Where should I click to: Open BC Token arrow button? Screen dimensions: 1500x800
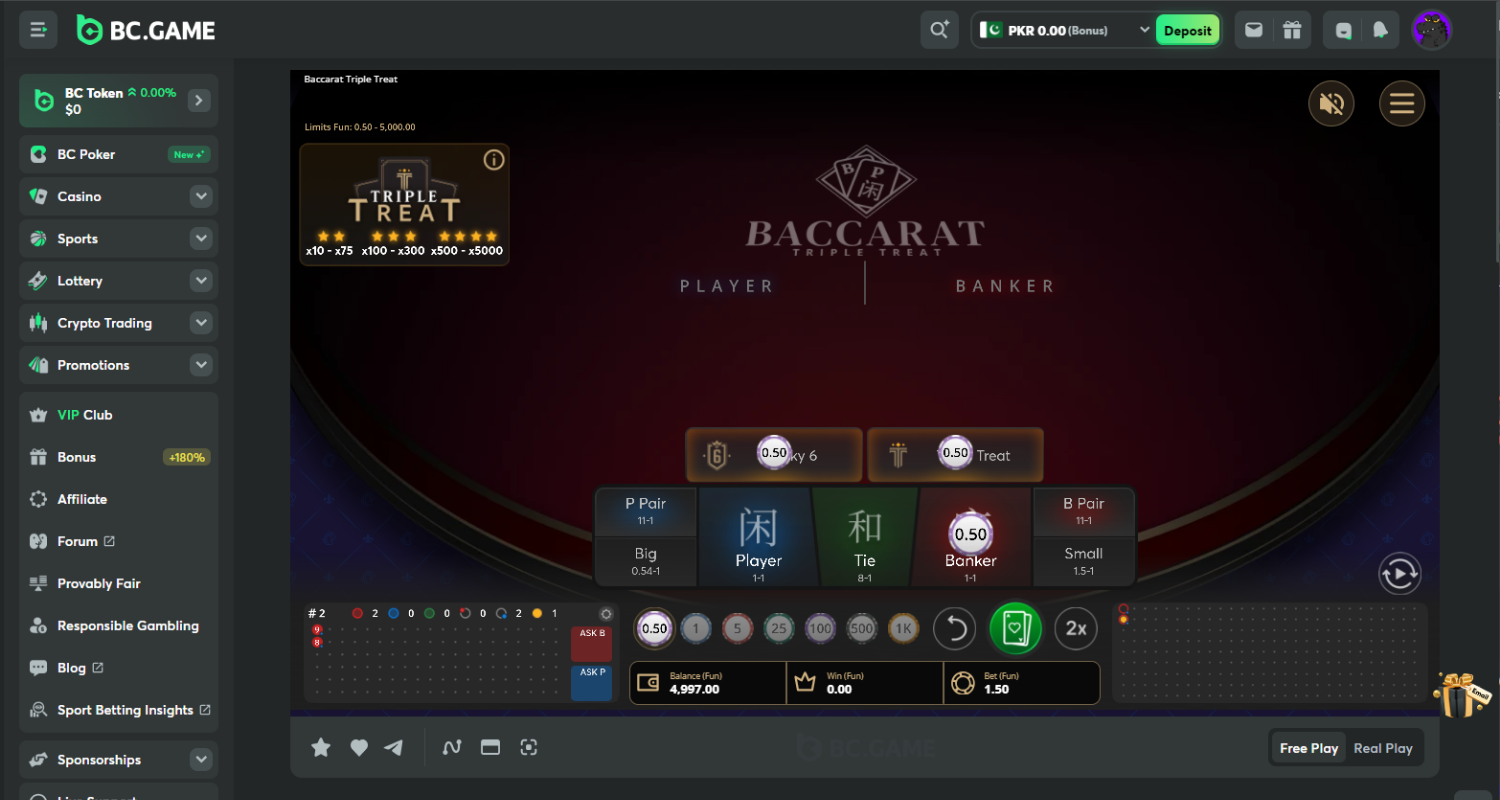pyautogui.click(x=199, y=100)
